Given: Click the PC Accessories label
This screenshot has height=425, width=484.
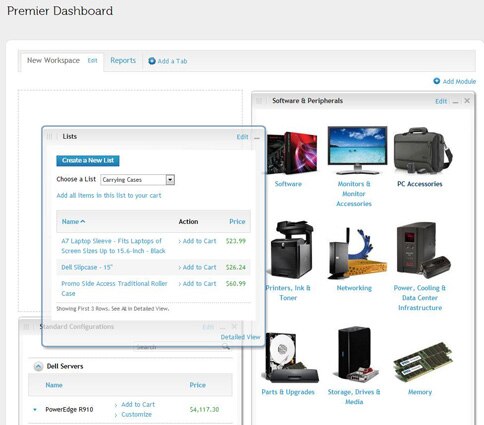Looking at the screenshot, I should (x=420, y=184).
